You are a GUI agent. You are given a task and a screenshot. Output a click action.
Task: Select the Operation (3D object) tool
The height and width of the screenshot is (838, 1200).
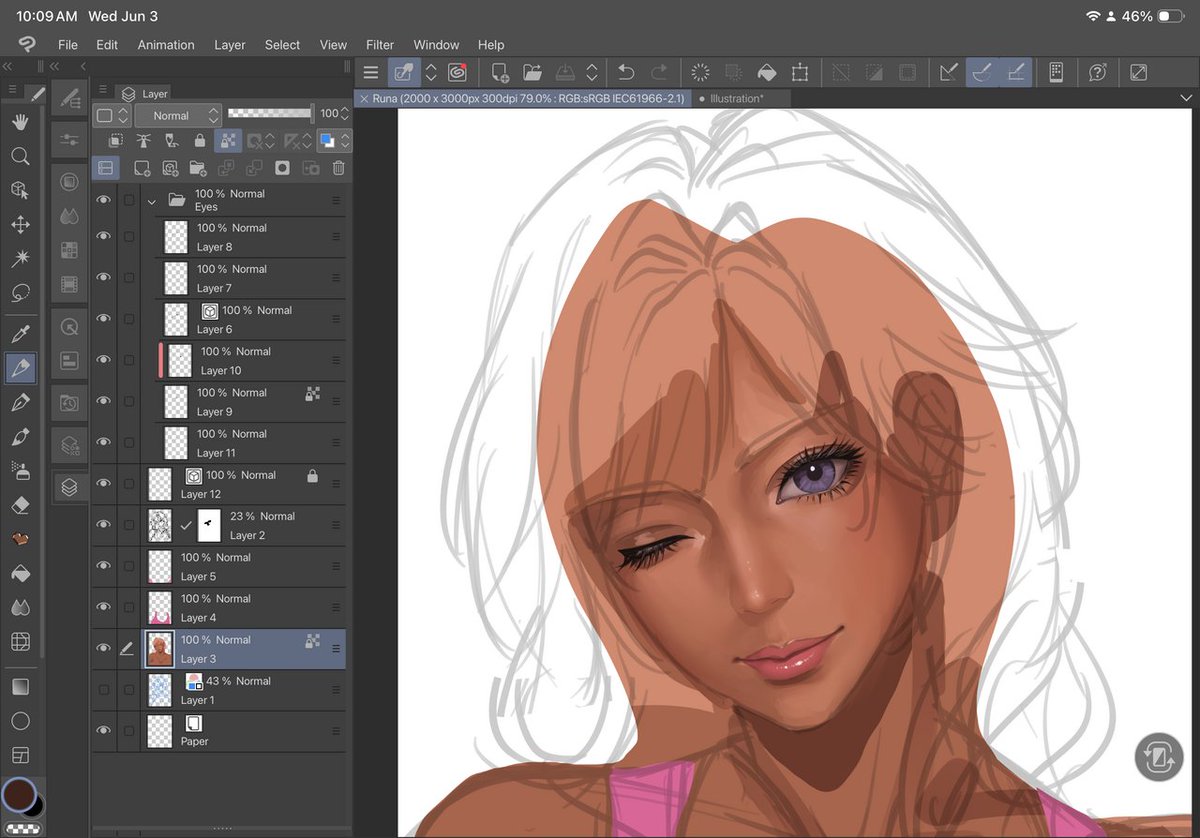(20, 190)
